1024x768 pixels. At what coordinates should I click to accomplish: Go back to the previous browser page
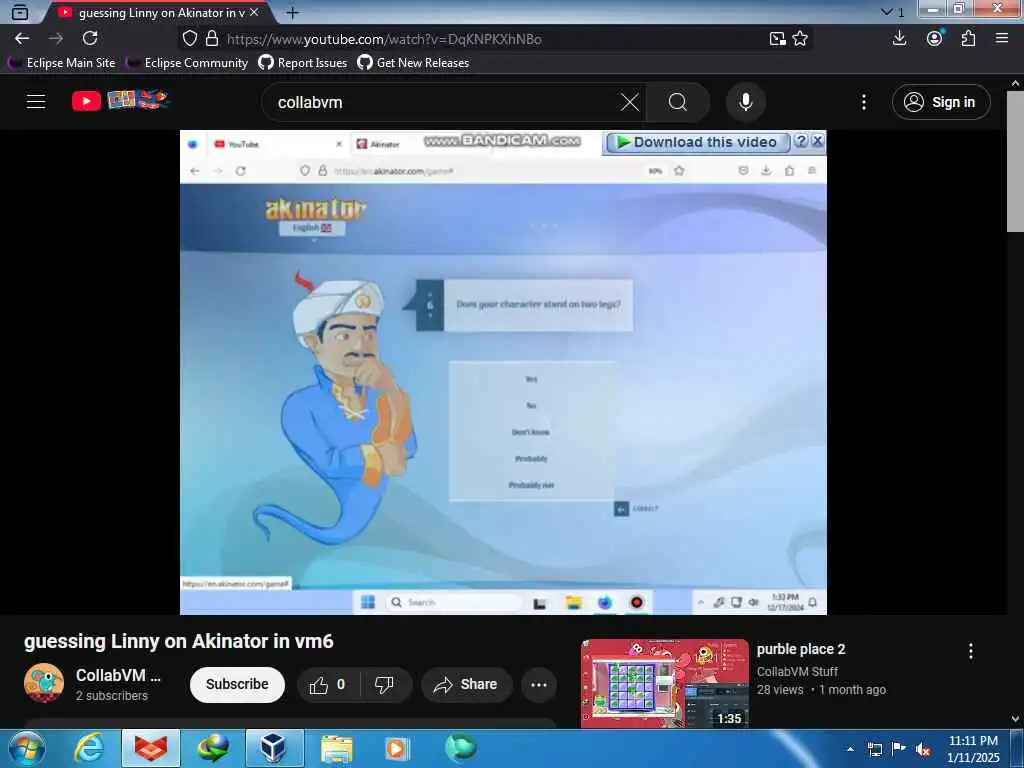22,39
